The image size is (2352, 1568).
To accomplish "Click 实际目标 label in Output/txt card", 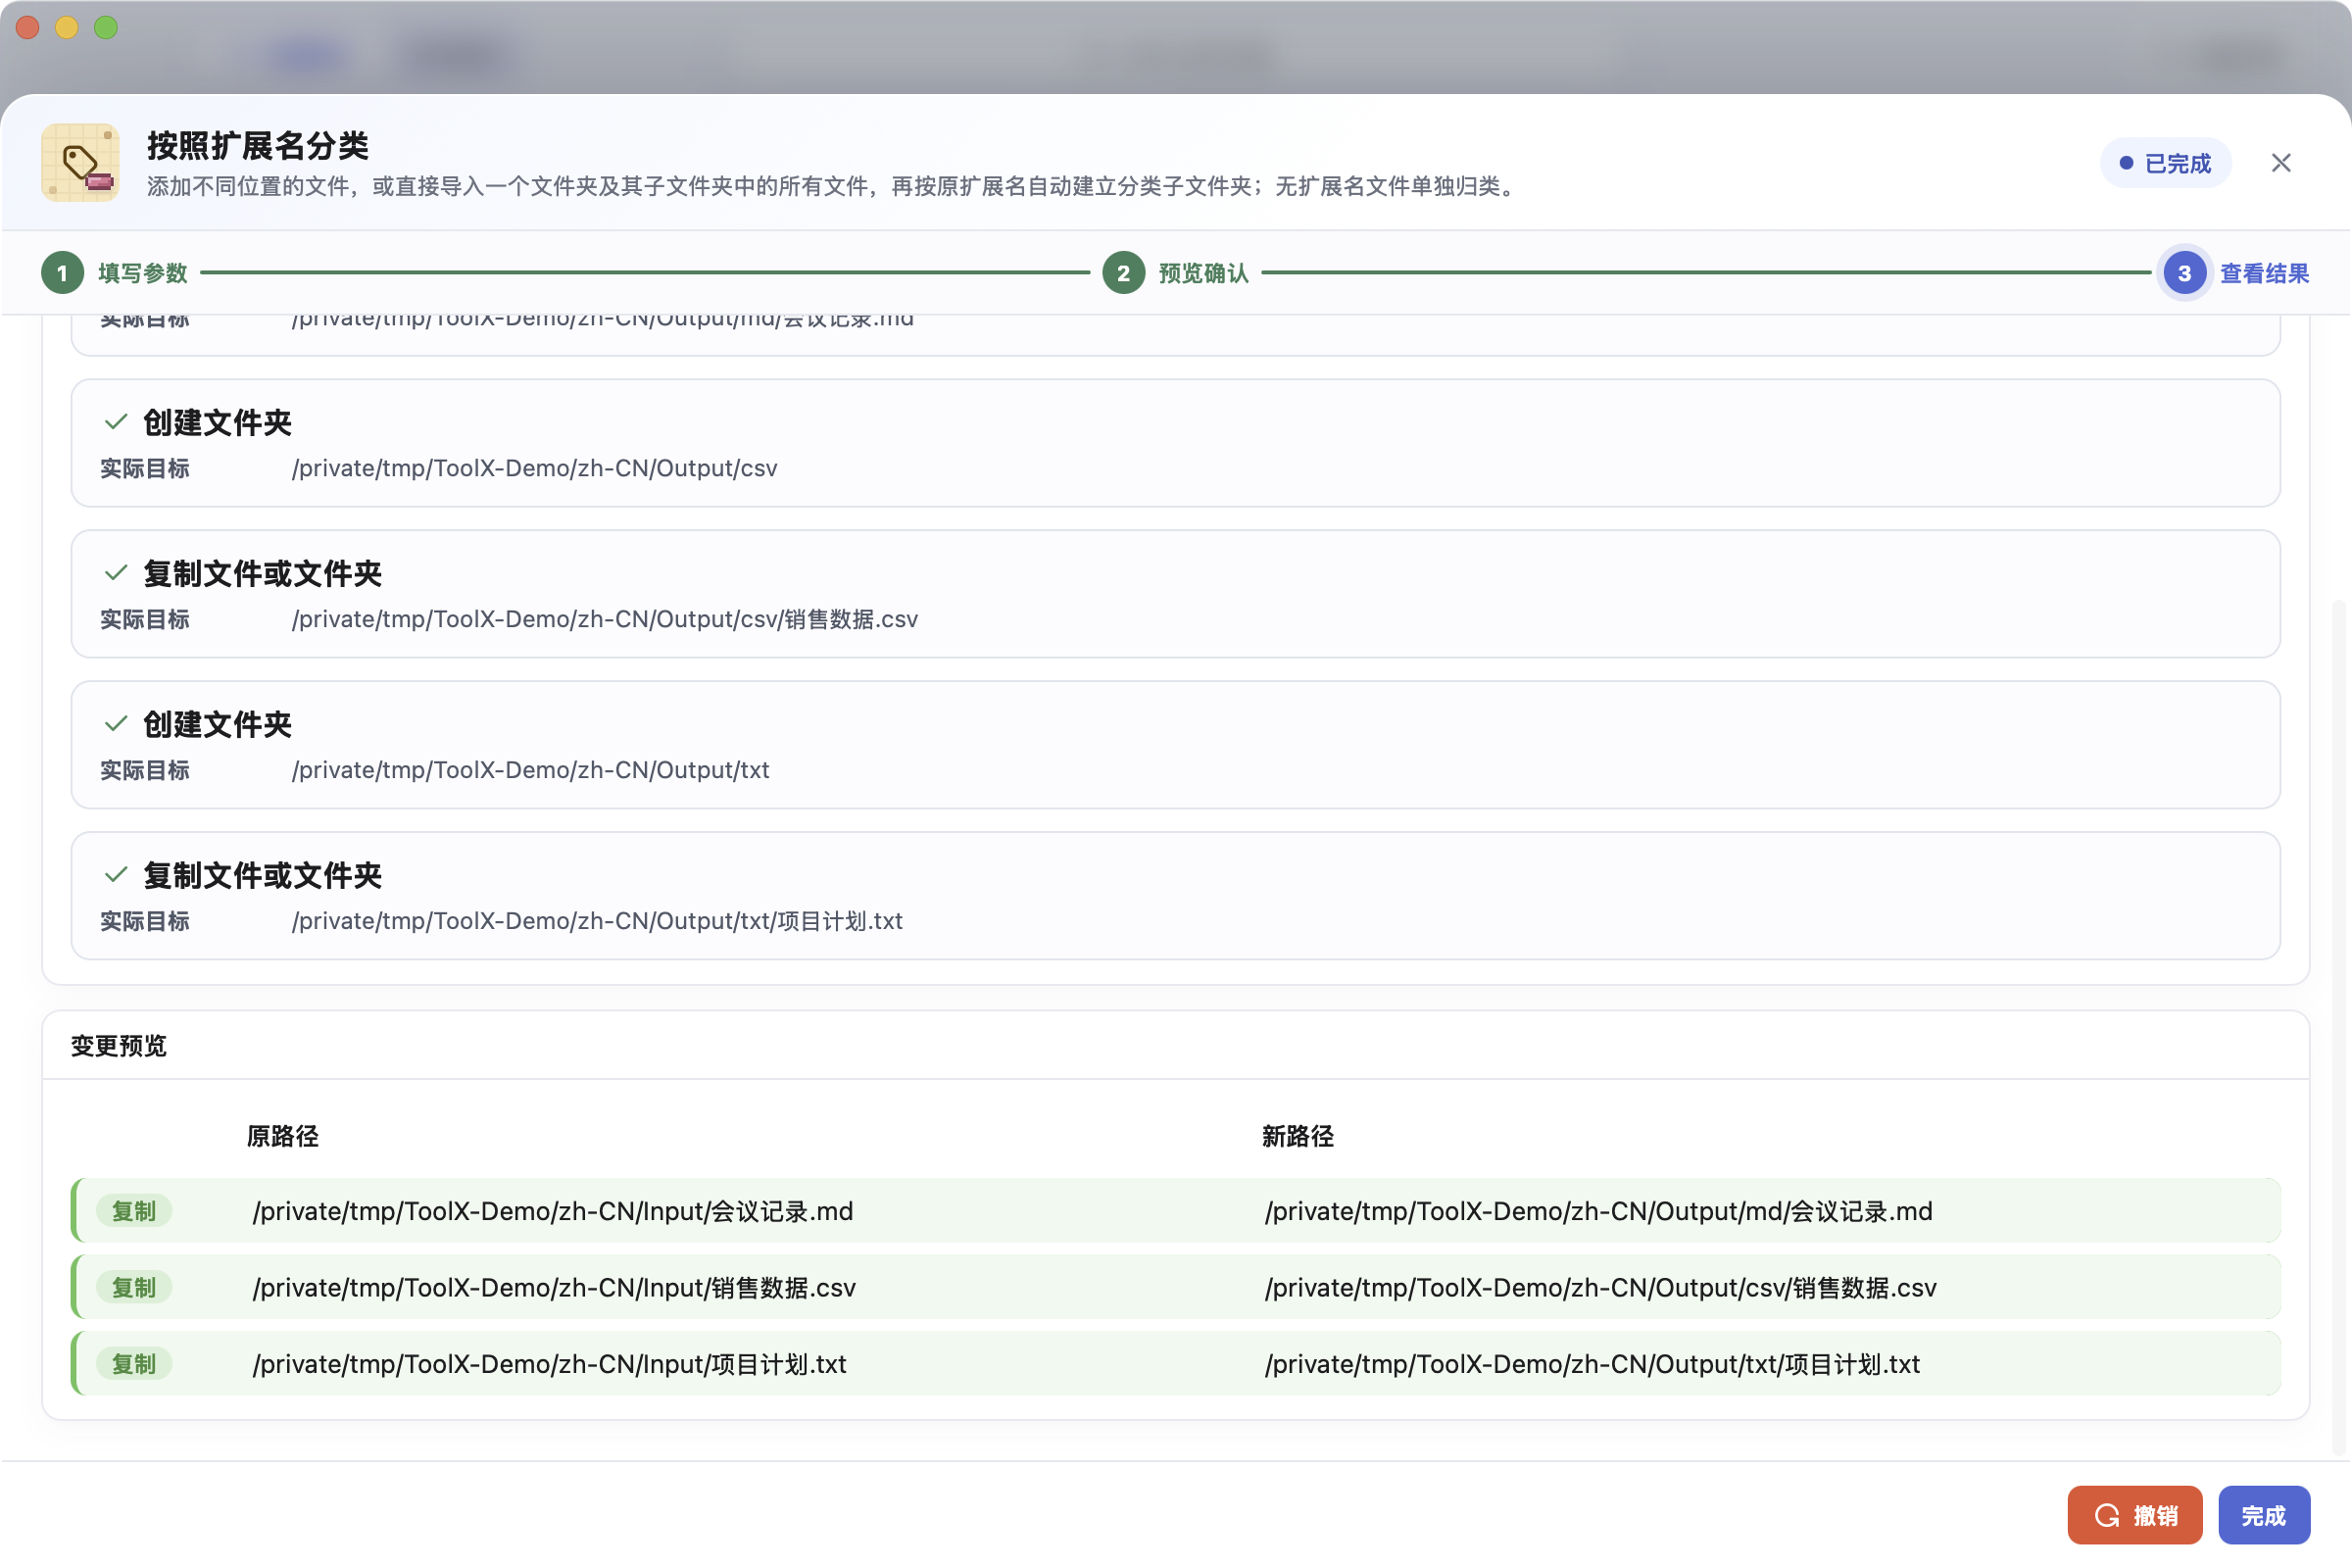I will [x=144, y=770].
